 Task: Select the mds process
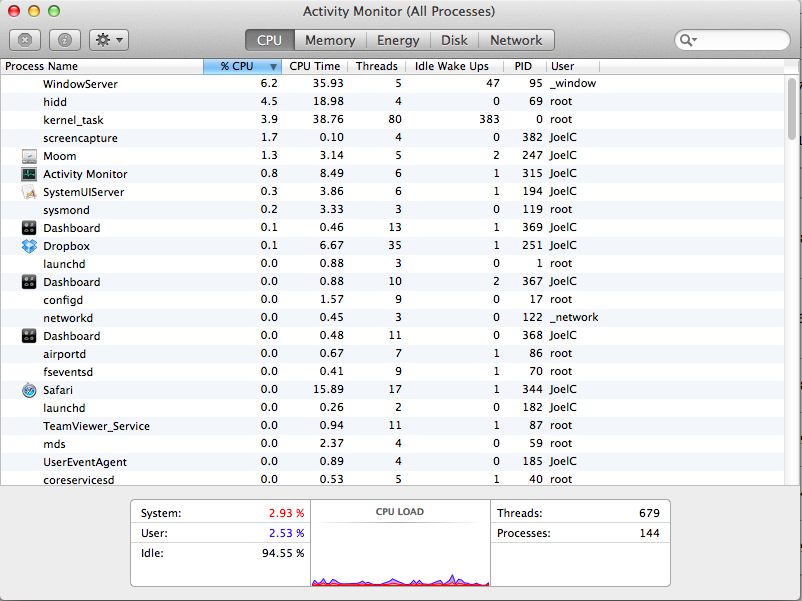click(54, 444)
